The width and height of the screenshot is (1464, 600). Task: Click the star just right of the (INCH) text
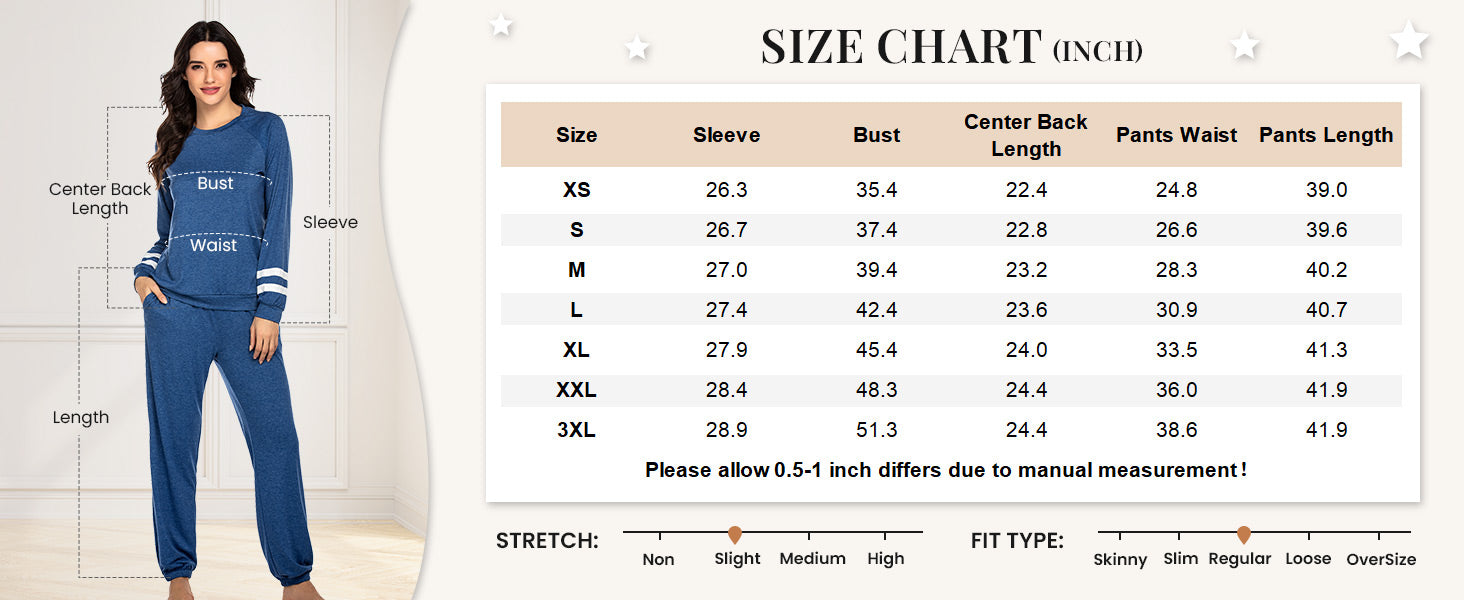click(1245, 45)
